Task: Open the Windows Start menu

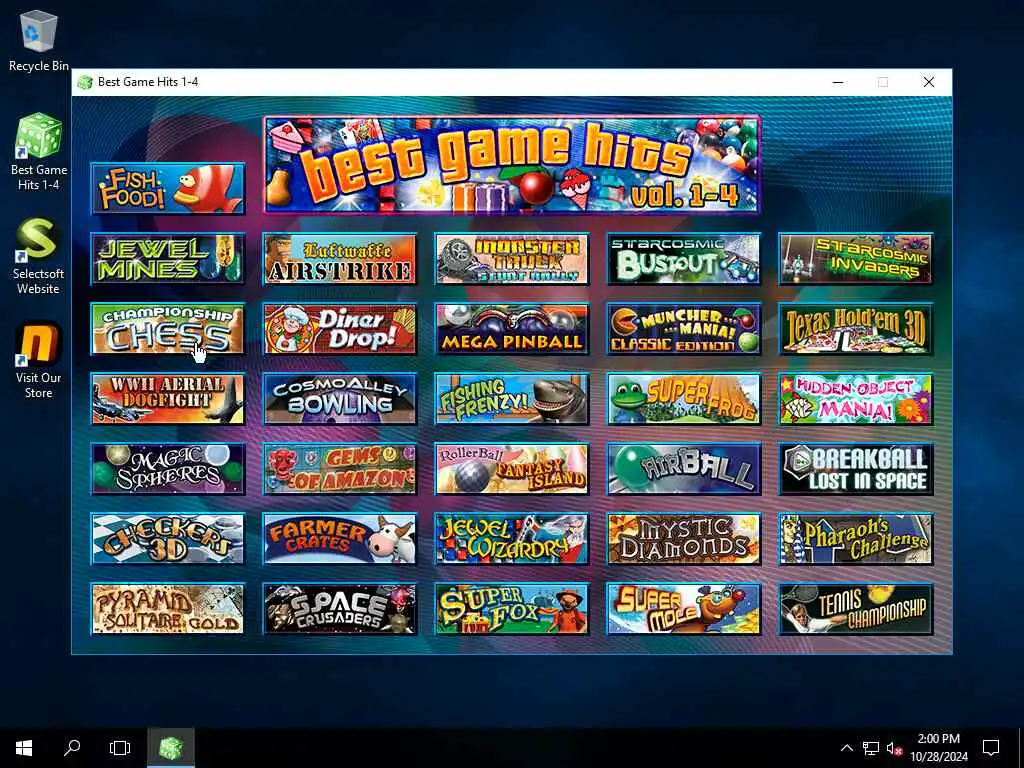Action: click(24, 747)
